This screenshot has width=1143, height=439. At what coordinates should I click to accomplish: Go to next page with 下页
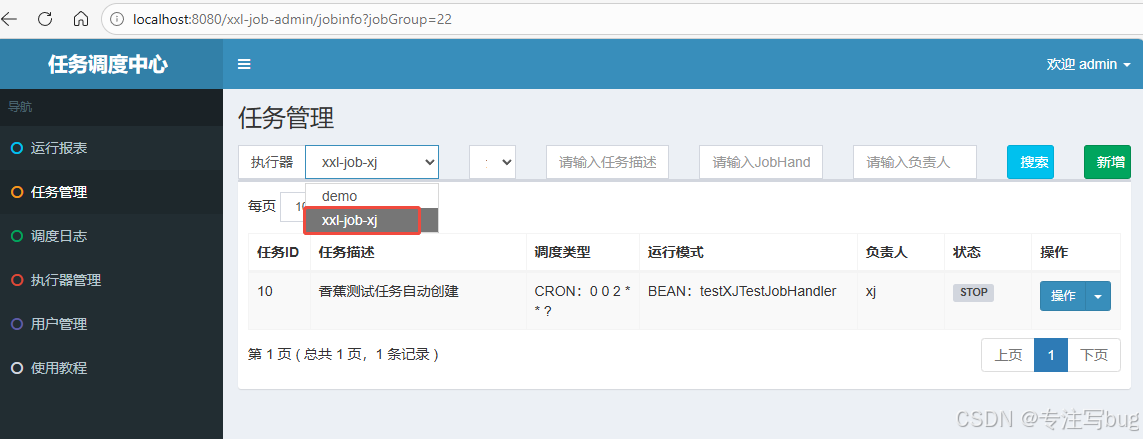coord(1093,355)
